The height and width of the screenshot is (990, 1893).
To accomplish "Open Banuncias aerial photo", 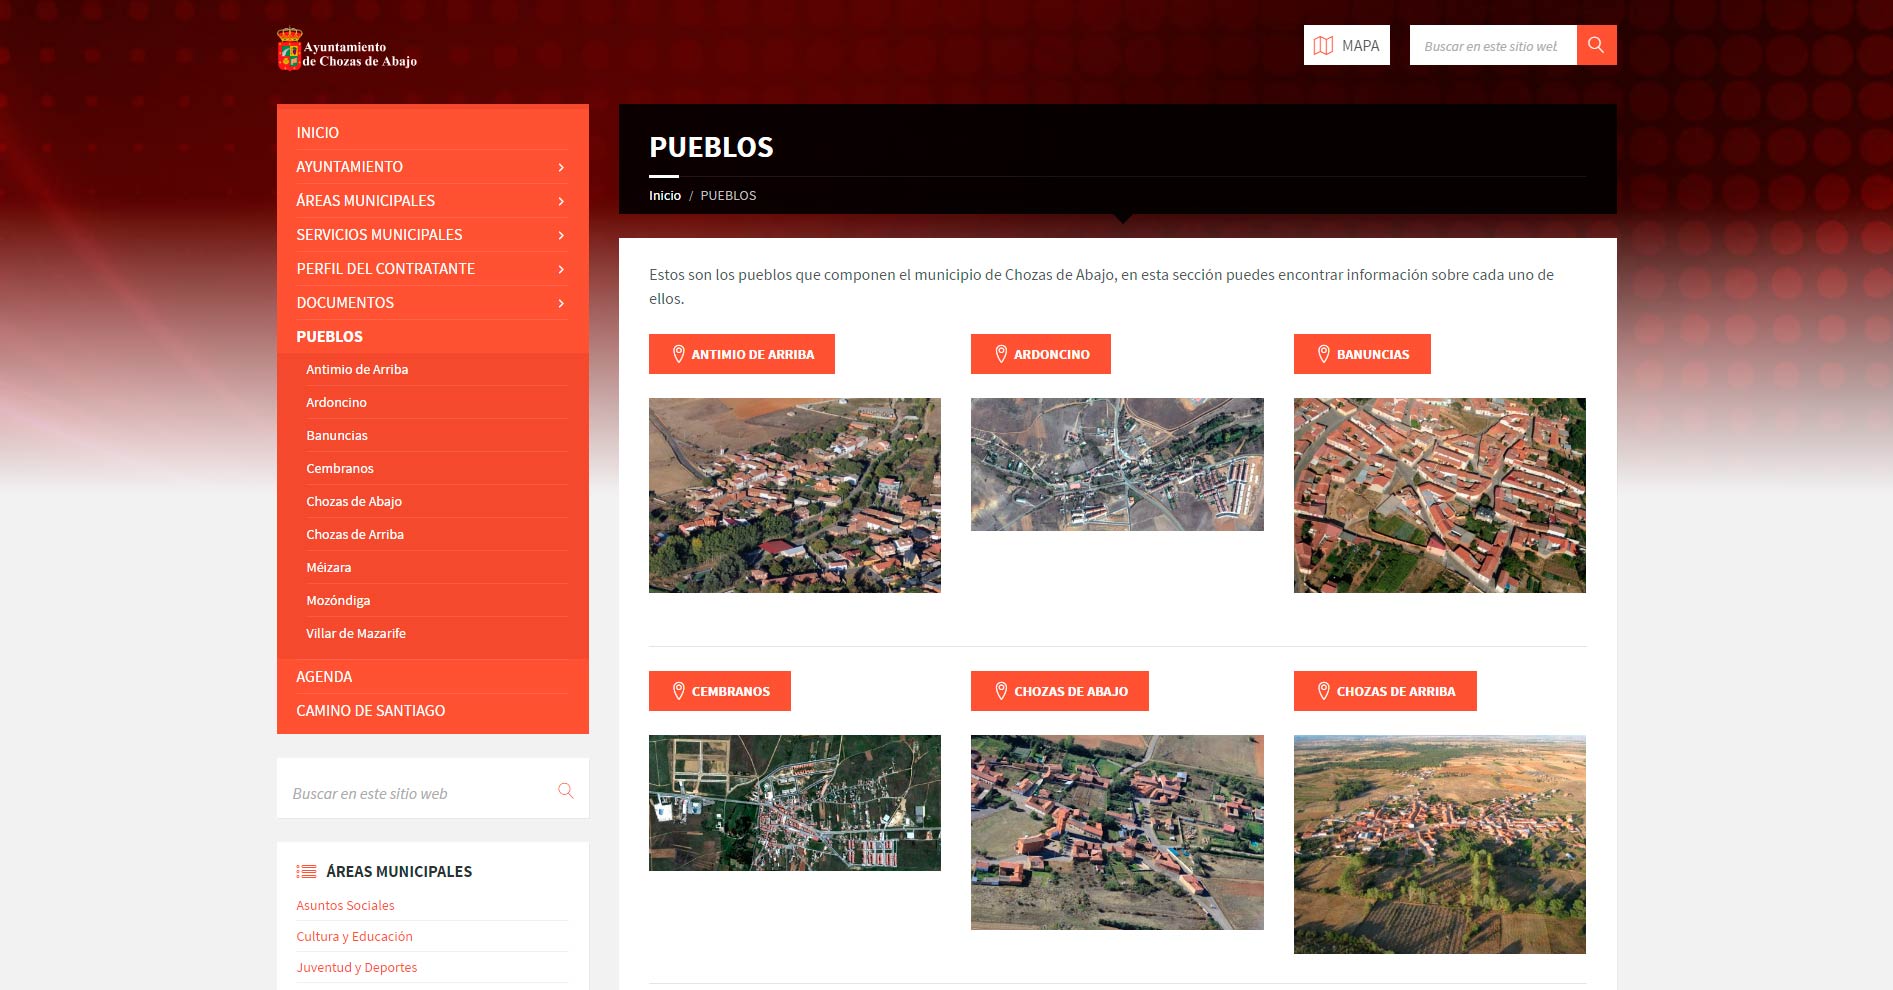I will coord(1440,495).
